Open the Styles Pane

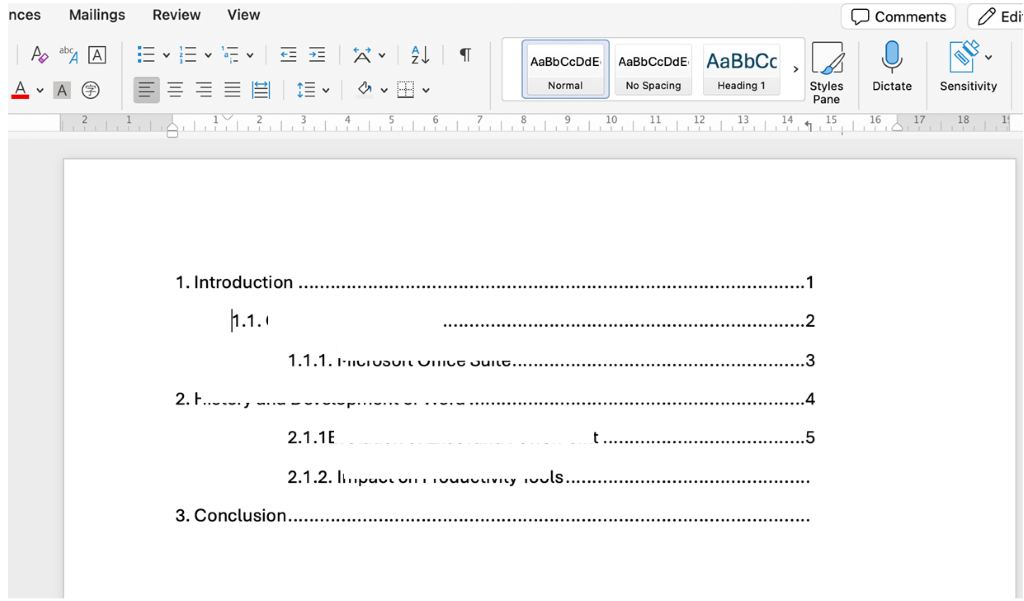[x=826, y=73]
